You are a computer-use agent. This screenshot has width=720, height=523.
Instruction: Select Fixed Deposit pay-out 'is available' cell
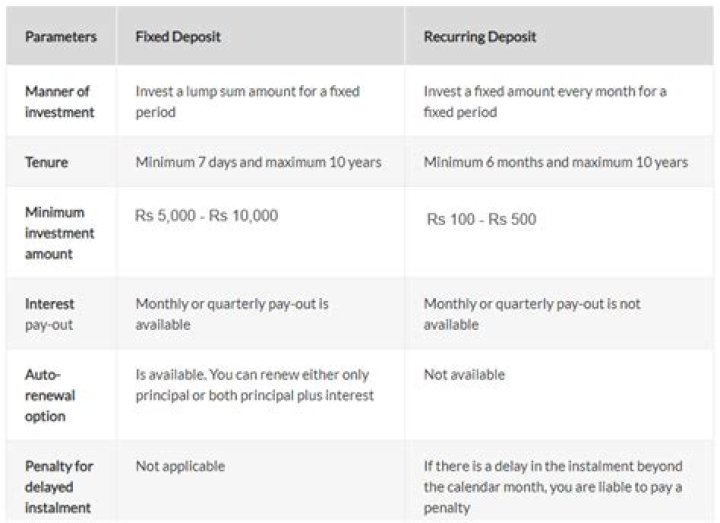(232, 314)
